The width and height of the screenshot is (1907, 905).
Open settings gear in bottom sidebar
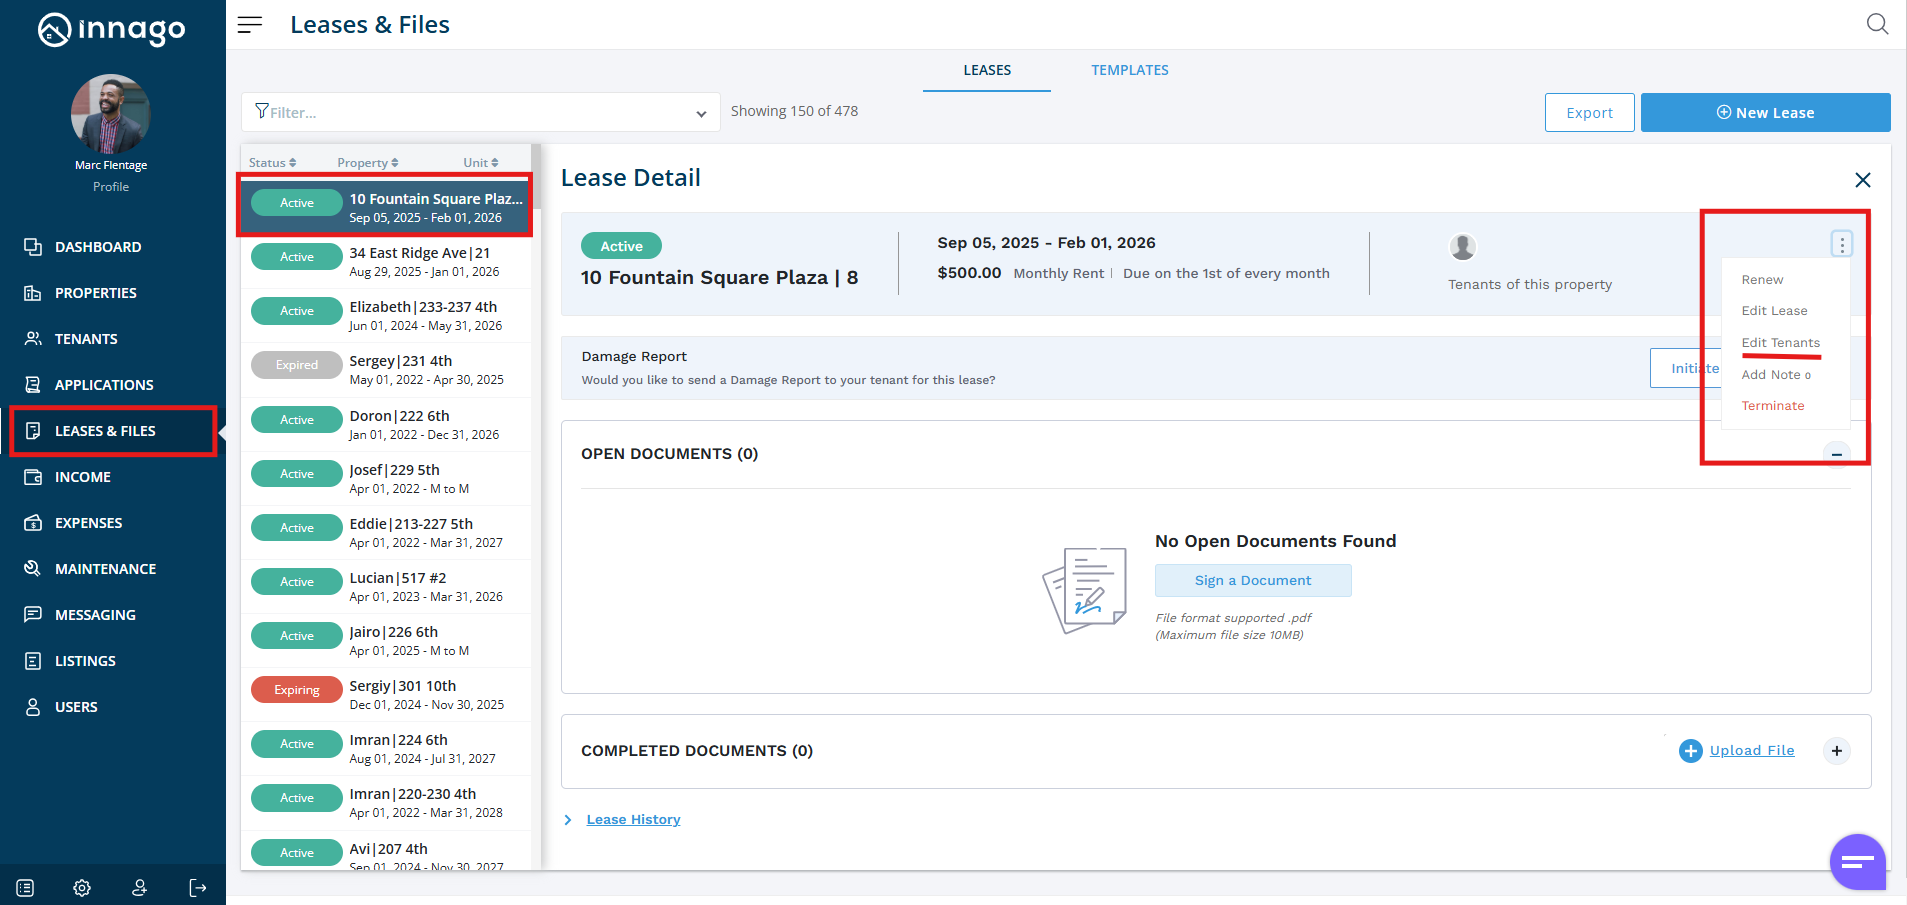tap(82, 888)
